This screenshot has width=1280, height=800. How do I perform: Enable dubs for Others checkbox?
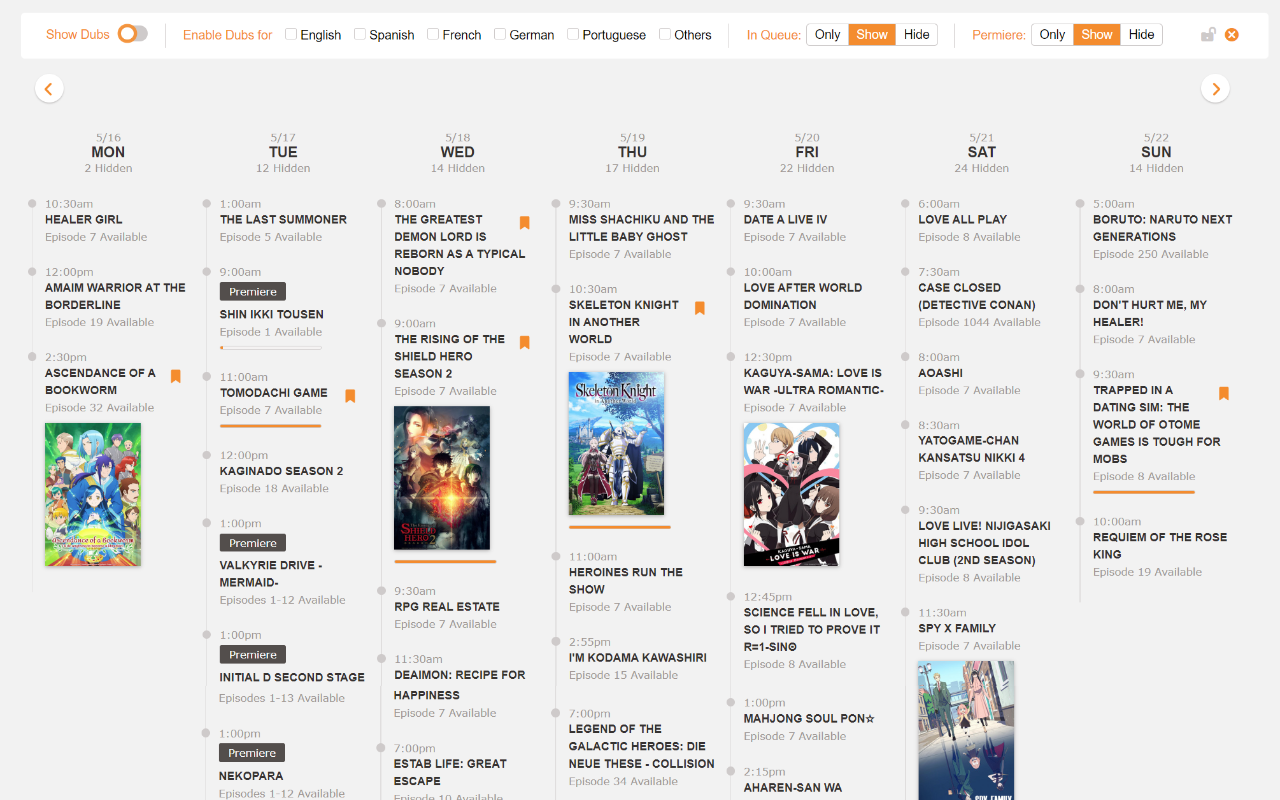pyautogui.click(x=665, y=34)
